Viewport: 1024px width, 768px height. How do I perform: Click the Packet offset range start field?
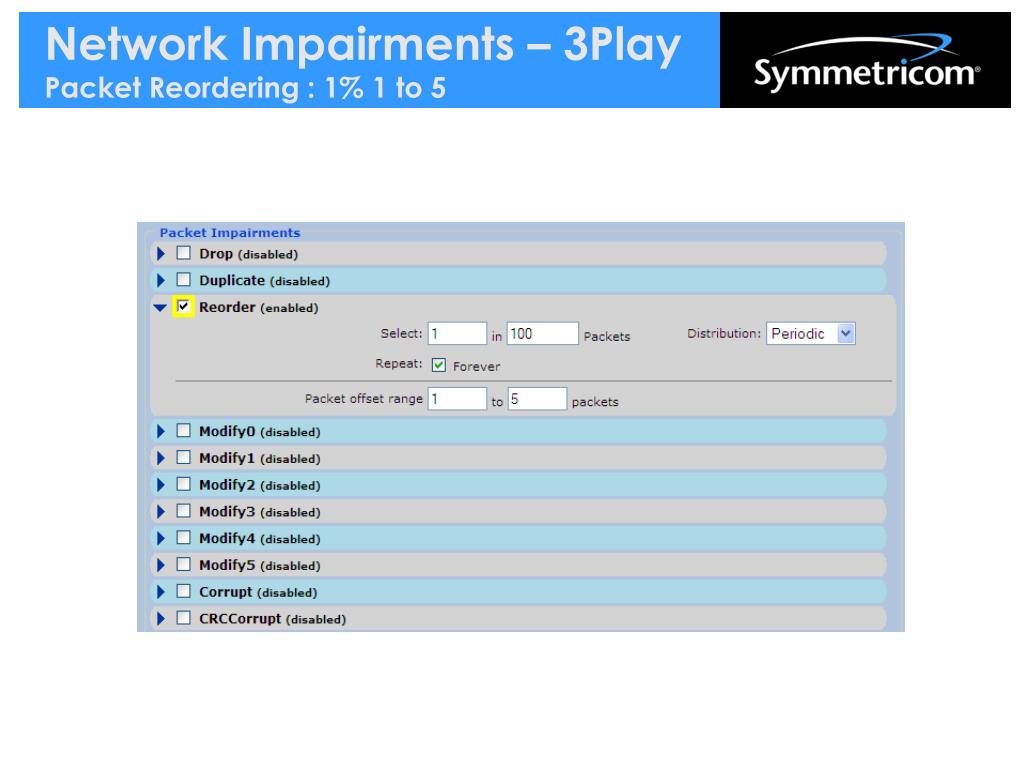point(457,398)
